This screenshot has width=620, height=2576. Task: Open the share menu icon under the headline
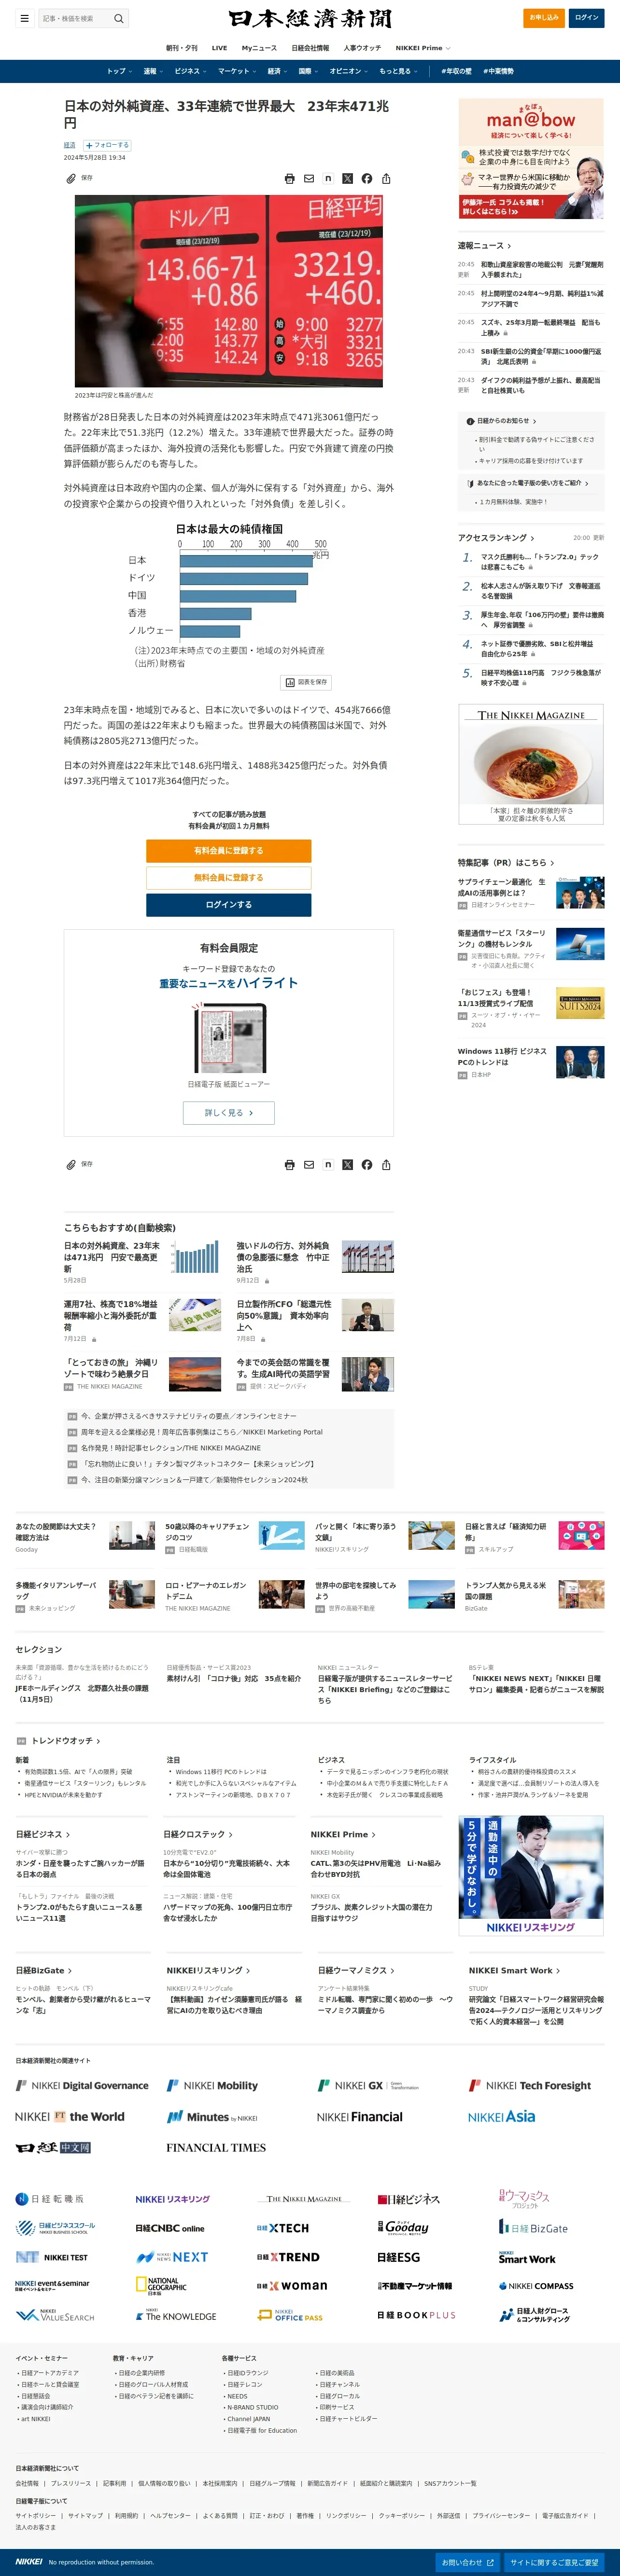[386, 179]
